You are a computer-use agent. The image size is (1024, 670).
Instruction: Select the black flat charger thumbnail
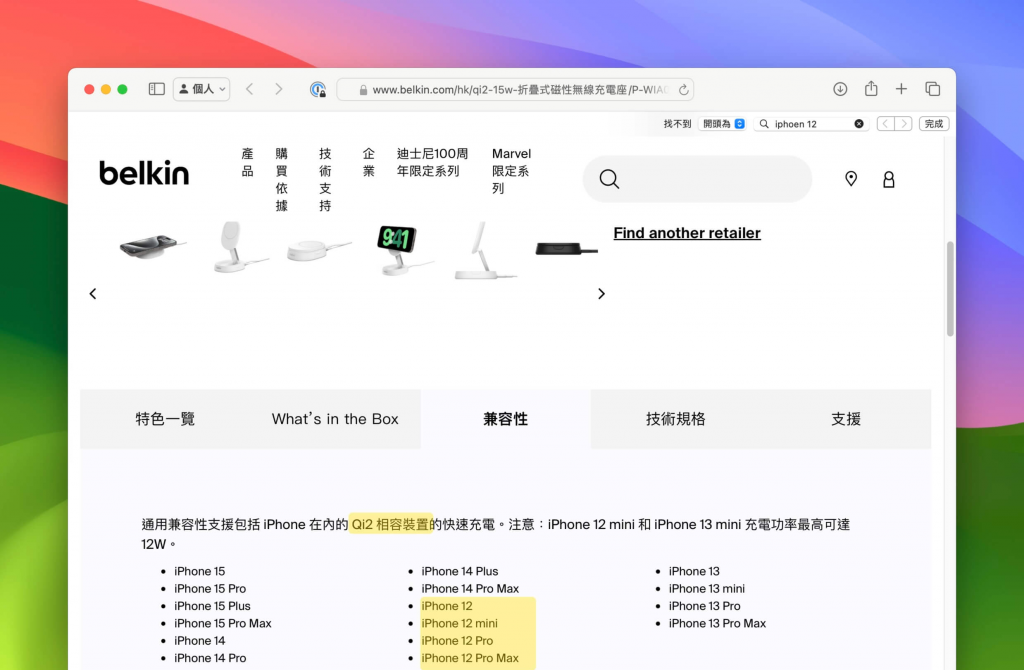coord(566,249)
